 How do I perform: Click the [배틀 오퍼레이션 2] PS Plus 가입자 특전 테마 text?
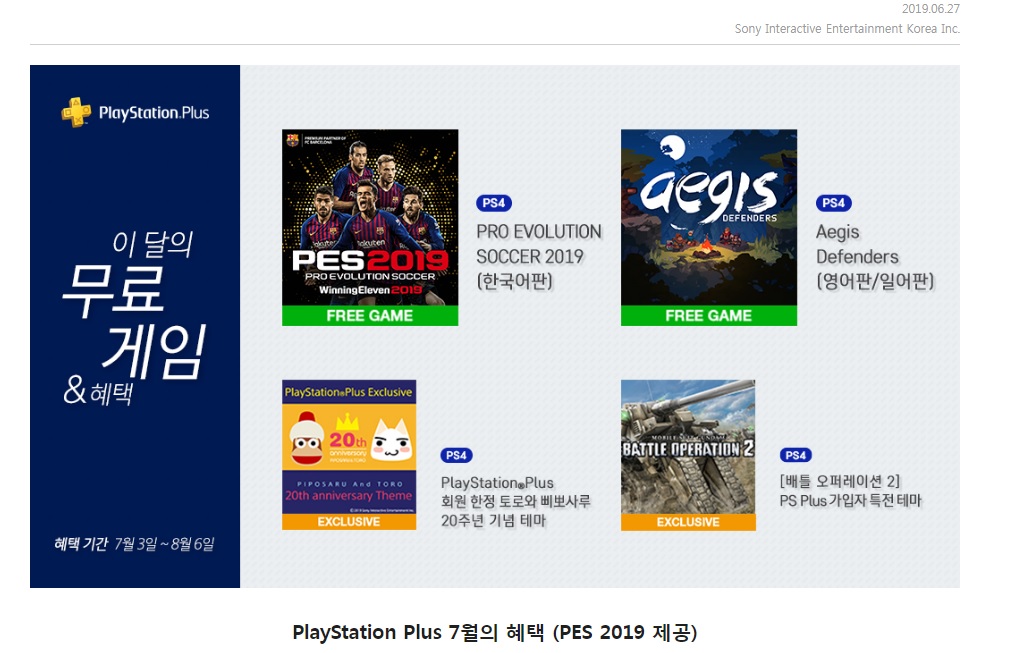(x=850, y=491)
